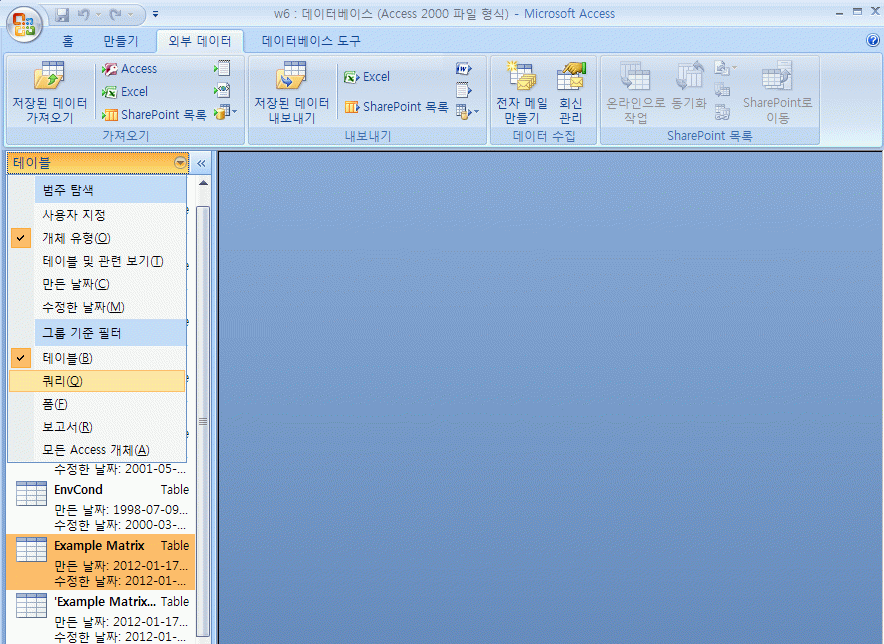This screenshot has height=644, width=884.
Task: Collapse navigation pane with shutter button
Action: click(201, 163)
